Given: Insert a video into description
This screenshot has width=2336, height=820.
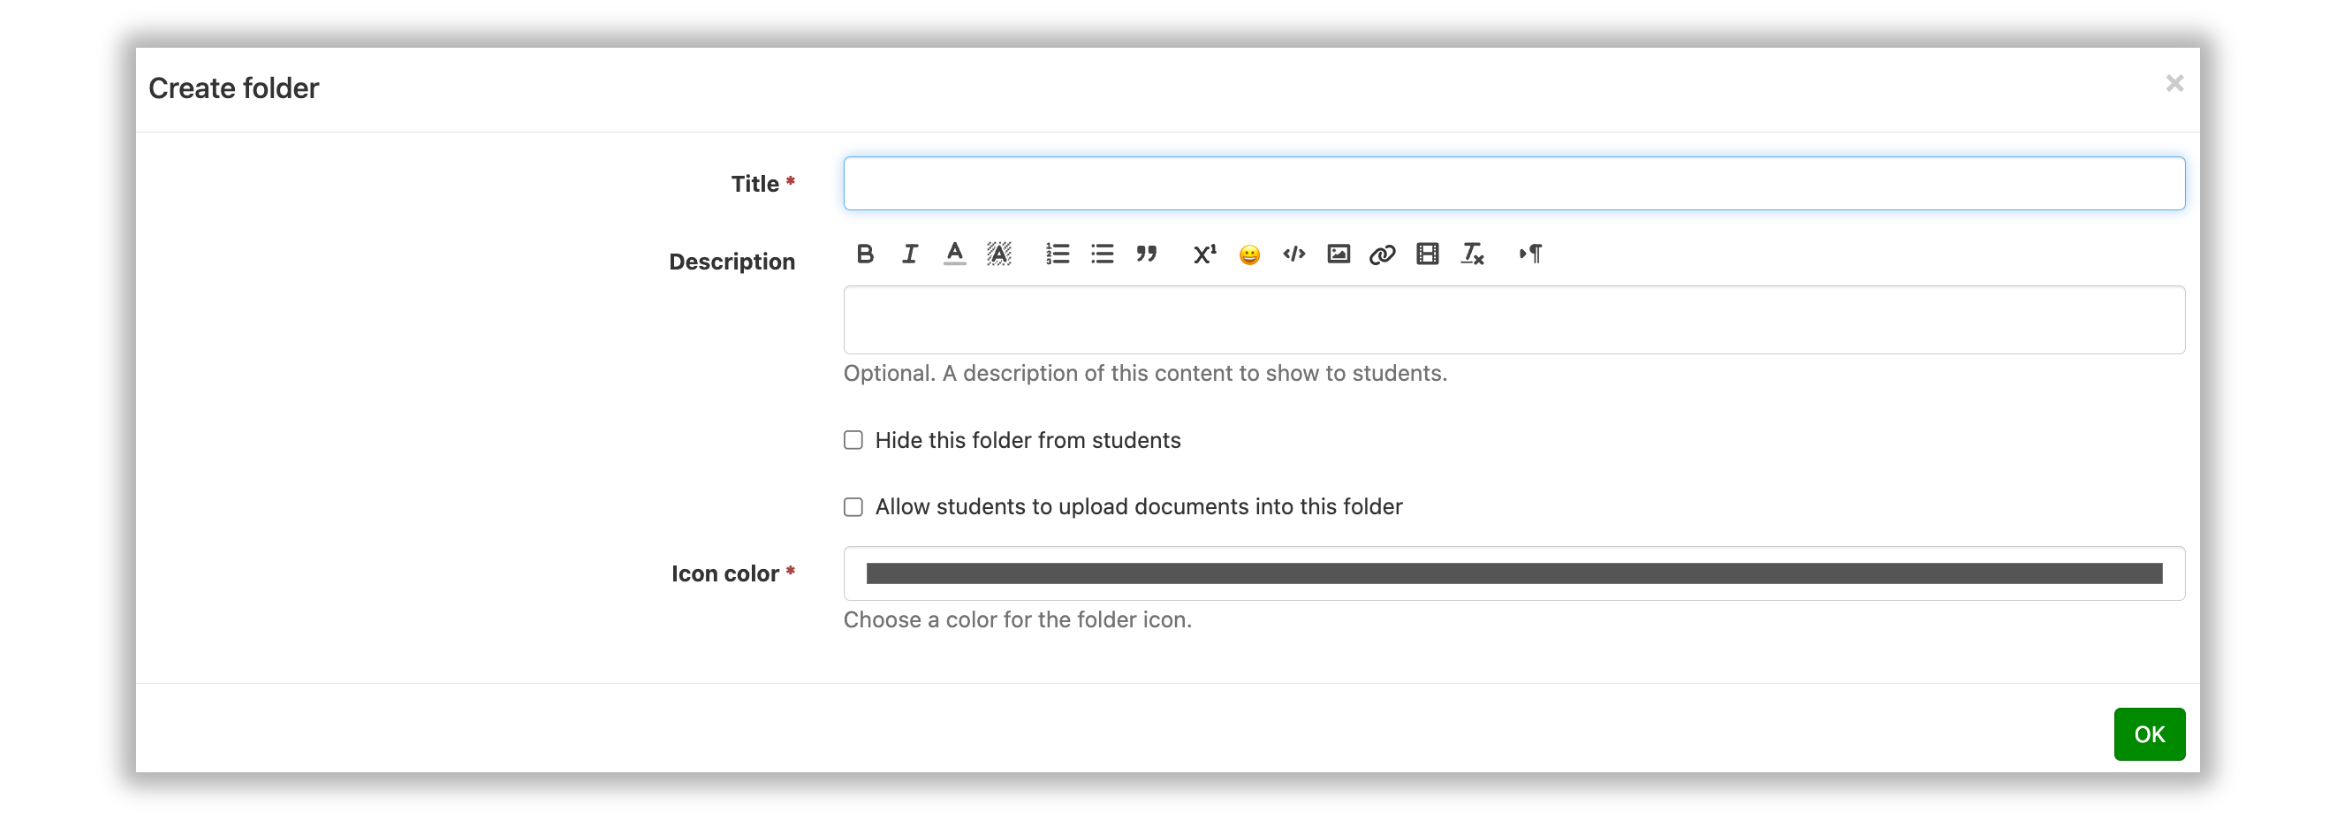Looking at the screenshot, I should tap(1427, 254).
